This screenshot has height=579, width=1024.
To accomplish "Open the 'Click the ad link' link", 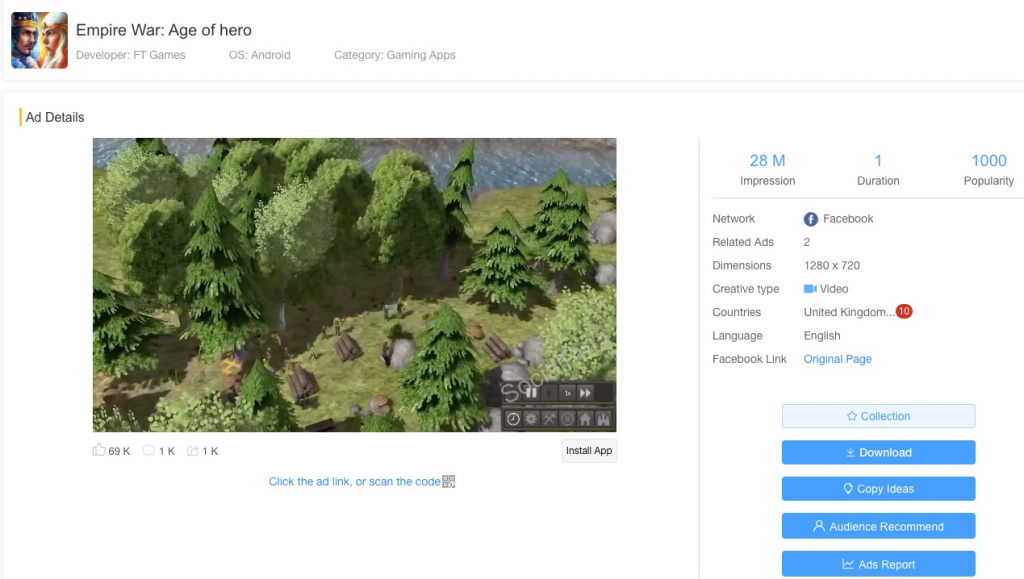I will [355, 482].
